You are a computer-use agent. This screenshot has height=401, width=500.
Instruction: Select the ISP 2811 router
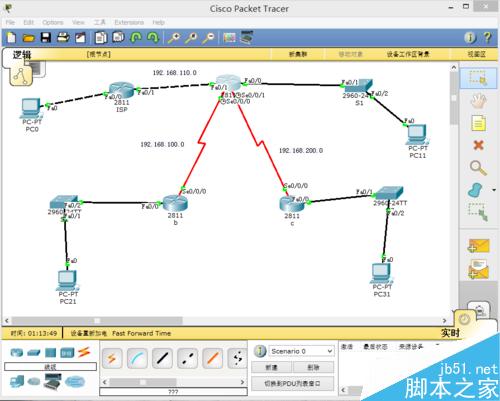click(121, 90)
